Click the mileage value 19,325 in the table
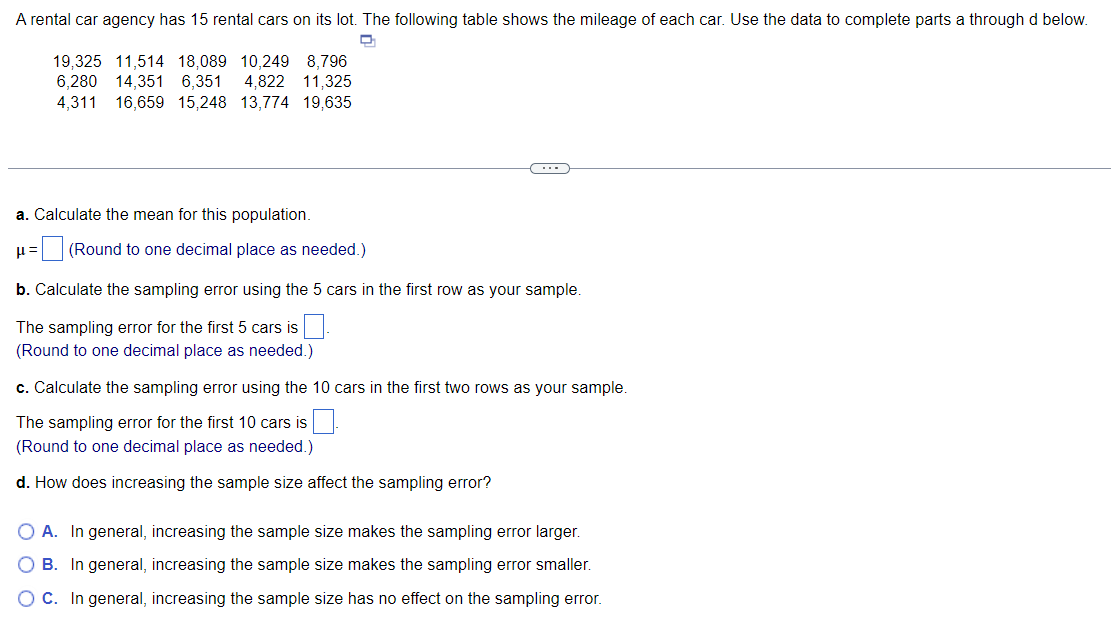 (76, 61)
